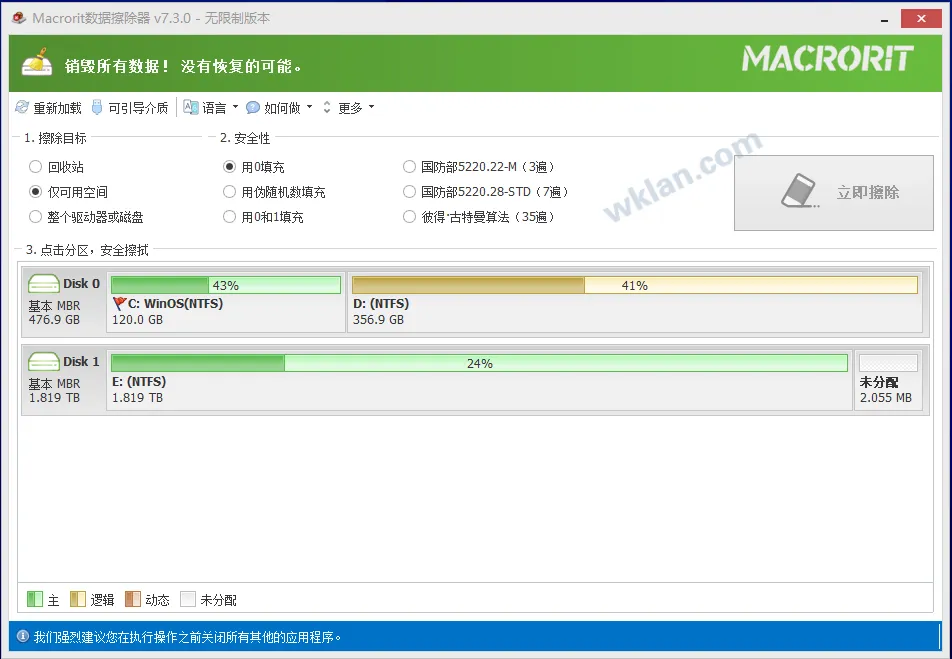Click the reload (重新加载) refresh icon
Viewport: 952px width, 659px height.
point(22,108)
